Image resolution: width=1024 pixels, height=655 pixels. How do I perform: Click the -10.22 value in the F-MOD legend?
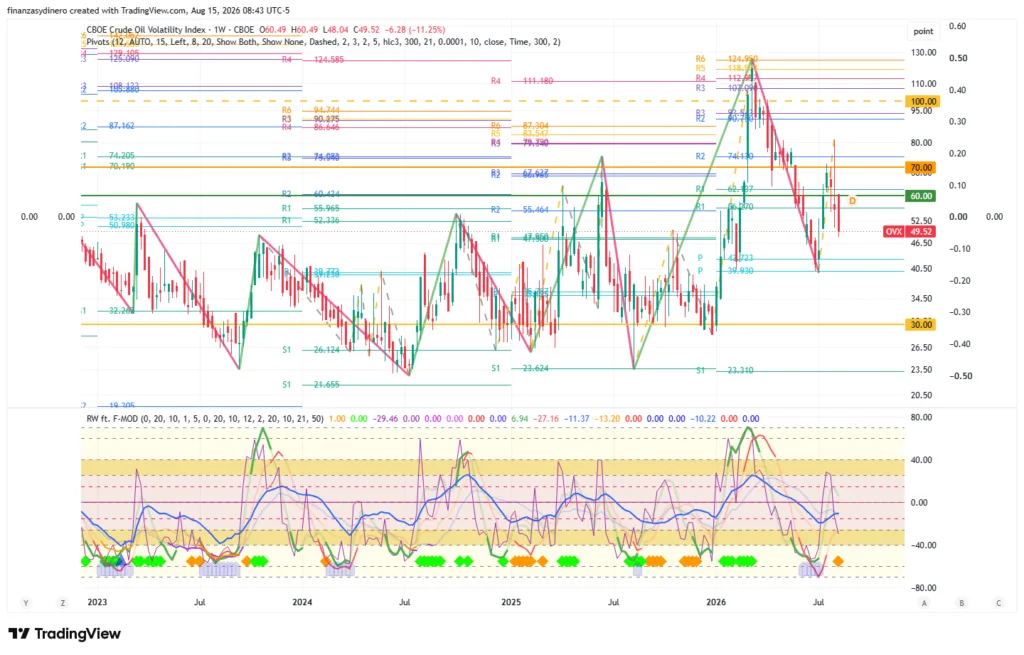tap(703, 419)
